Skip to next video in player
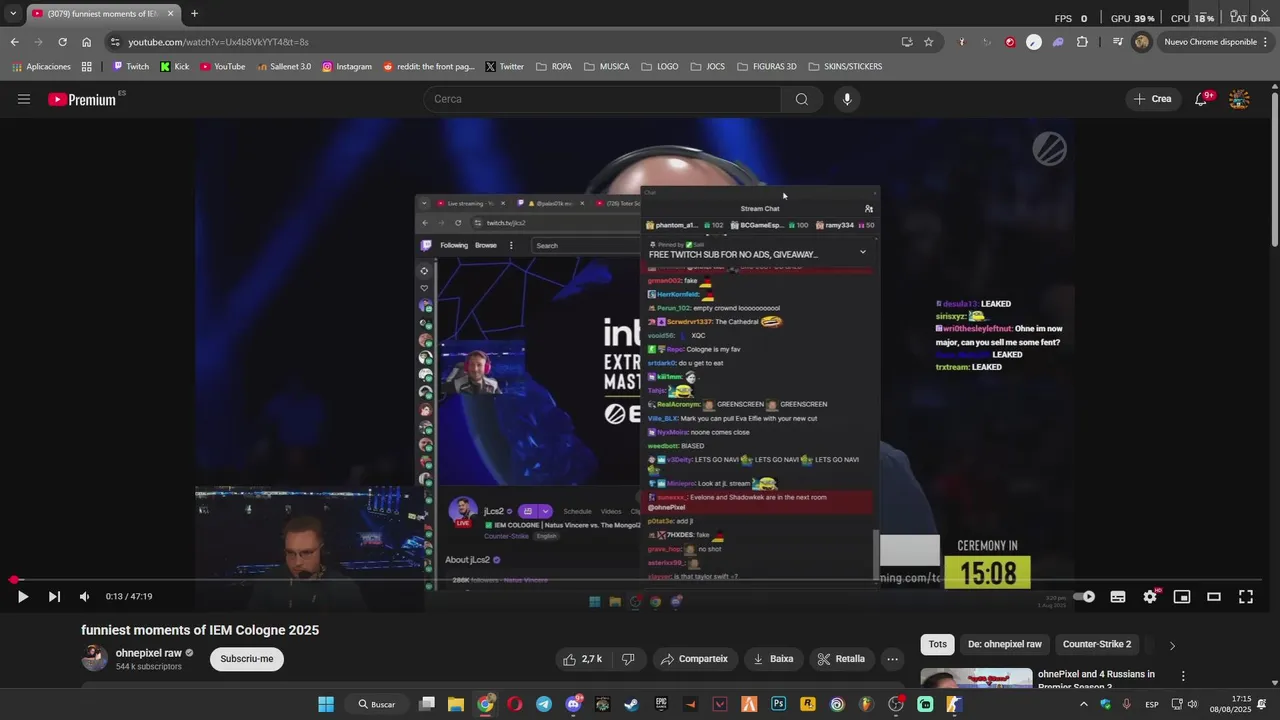The image size is (1280, 720). [x=54, y=597]
